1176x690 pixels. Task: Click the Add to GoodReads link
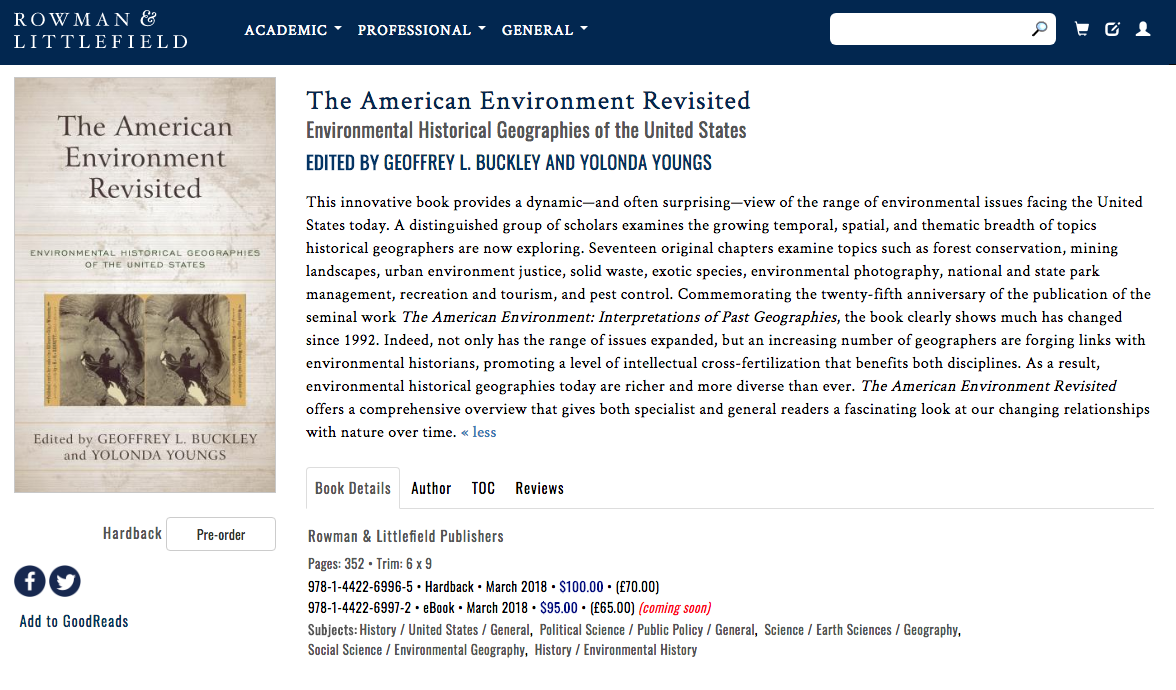point(73,621)
